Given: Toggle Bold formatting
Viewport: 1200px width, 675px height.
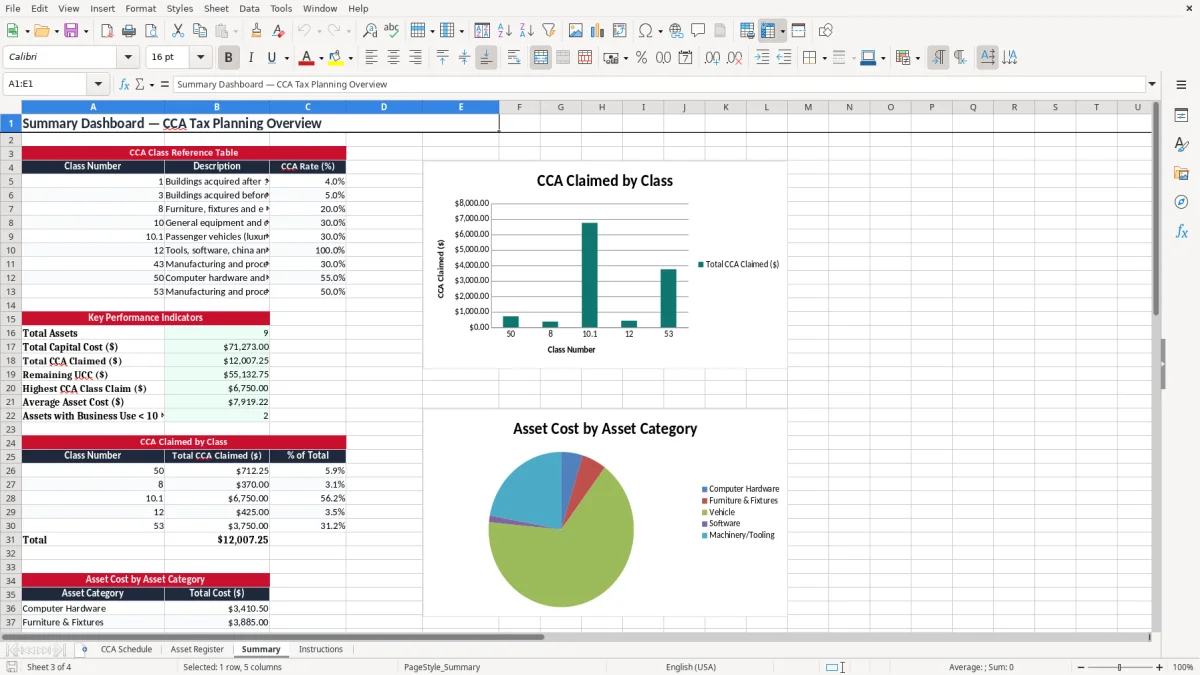Looking at the screenshot, I should [x=228, y=58].
